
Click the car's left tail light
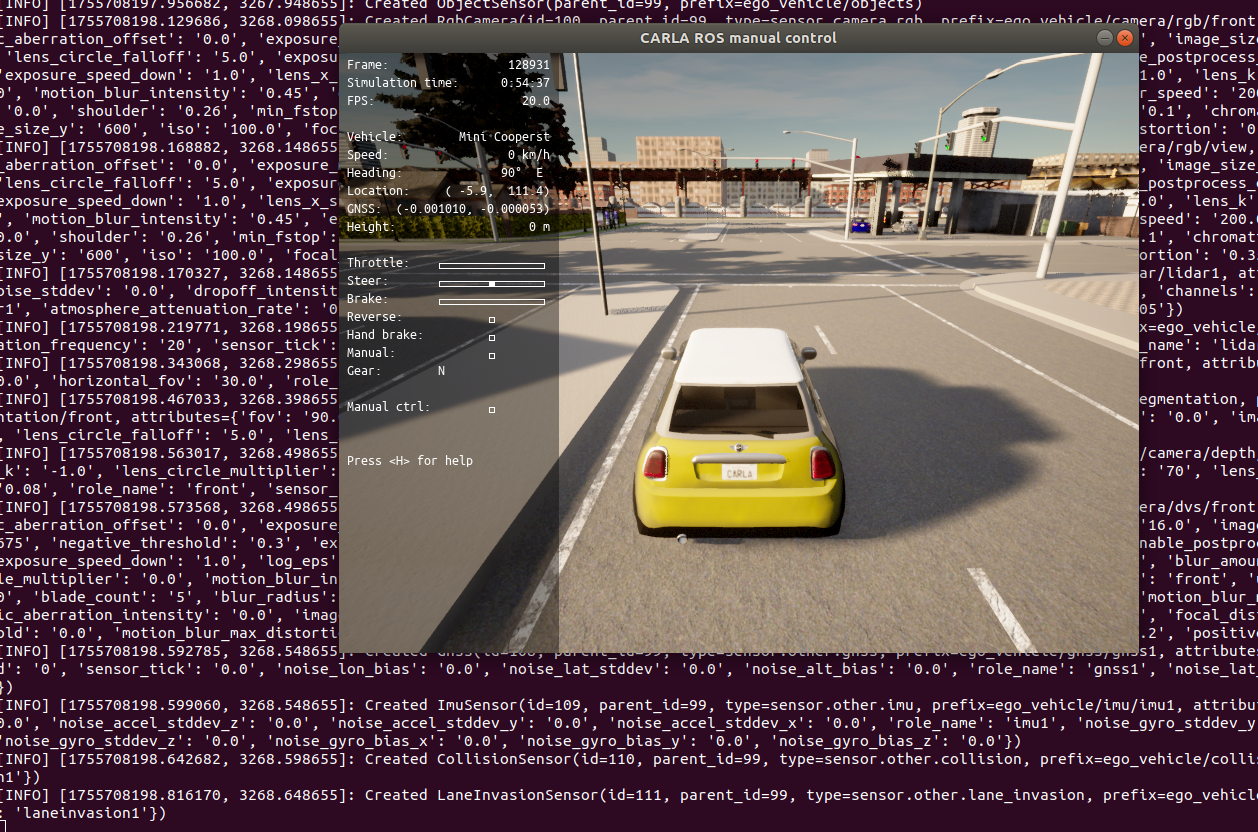click(655, 463)
